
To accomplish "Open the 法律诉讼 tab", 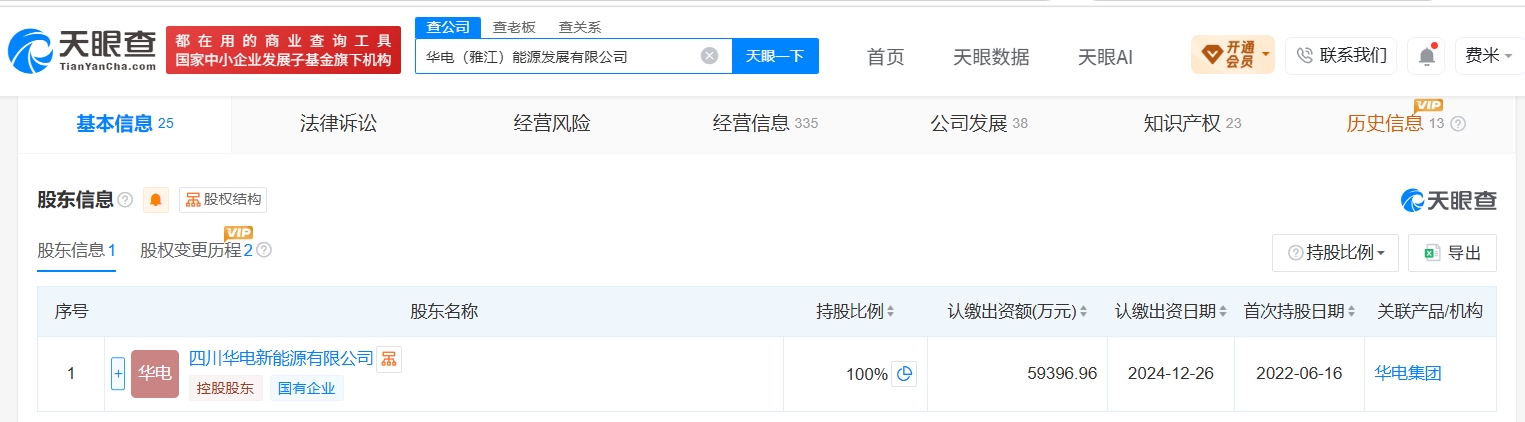I will click(338, 124).
